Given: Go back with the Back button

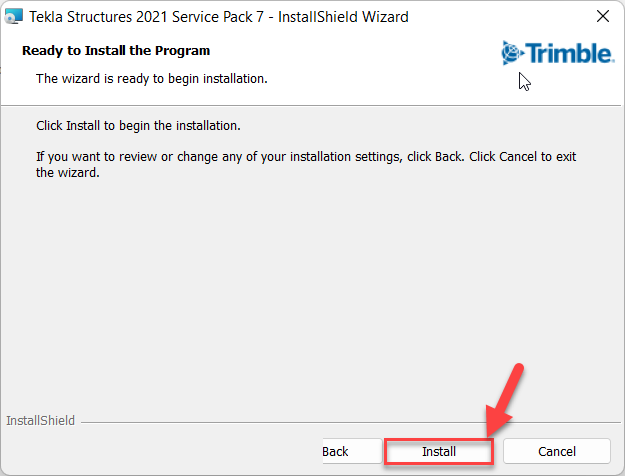Looking at the screenshot, I should tap(335, 451).
